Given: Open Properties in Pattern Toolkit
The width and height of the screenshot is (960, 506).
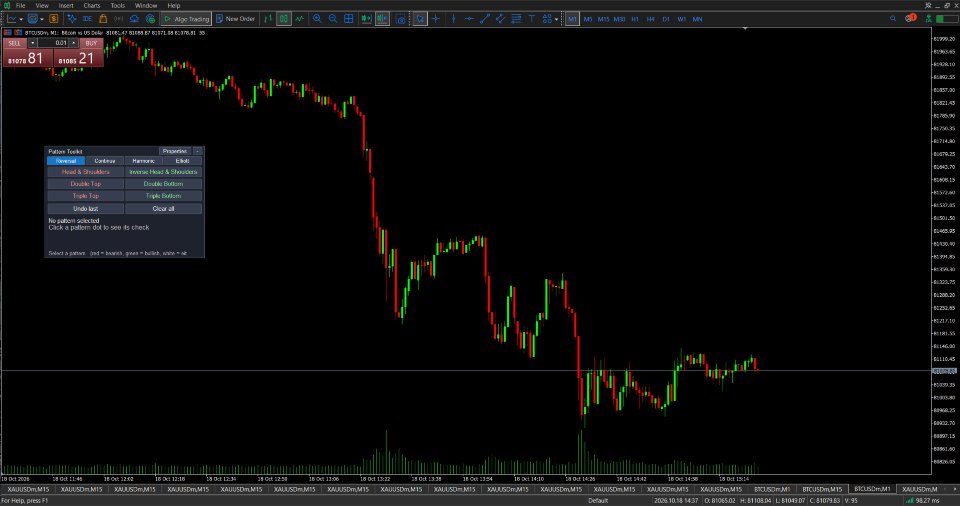Looking at the screenshot, I should coord(175,151).
